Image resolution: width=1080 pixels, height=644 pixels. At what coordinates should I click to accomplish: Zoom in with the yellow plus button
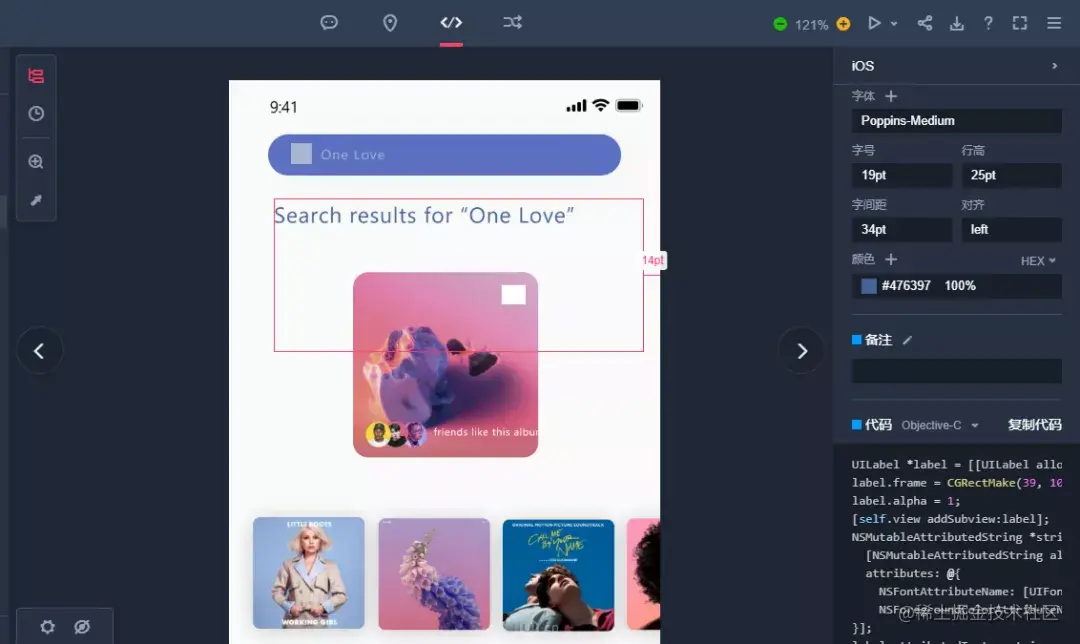[843, 24]
